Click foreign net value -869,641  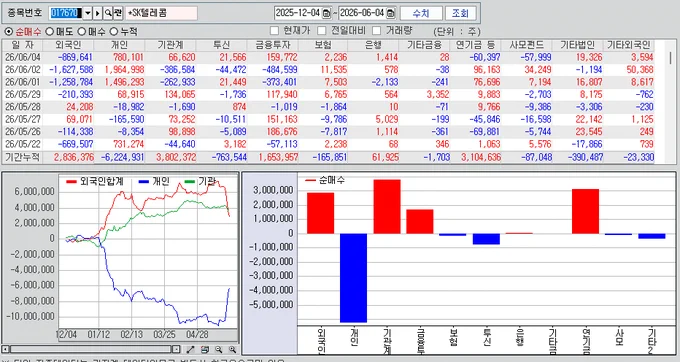[x=75, y=57]
